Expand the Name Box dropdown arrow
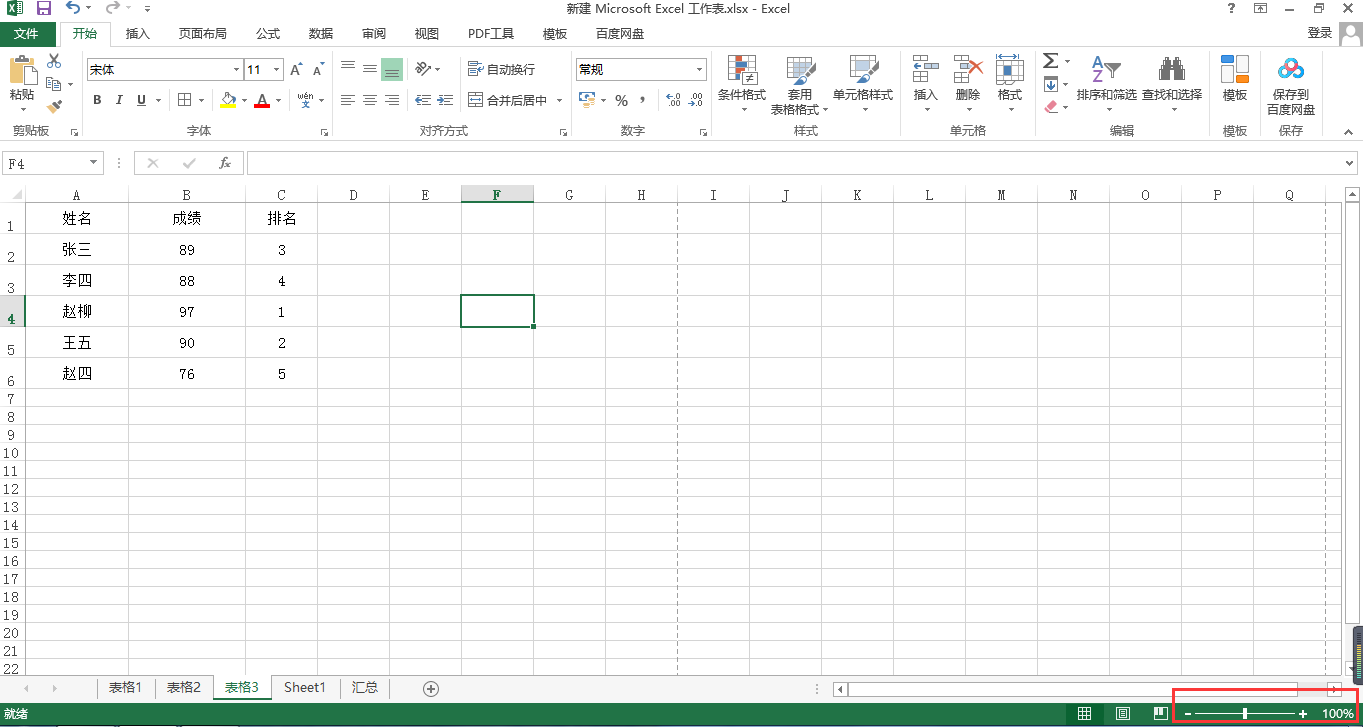Image resolution: width=1363 pixels, height=727 pixels. point(94,162)
